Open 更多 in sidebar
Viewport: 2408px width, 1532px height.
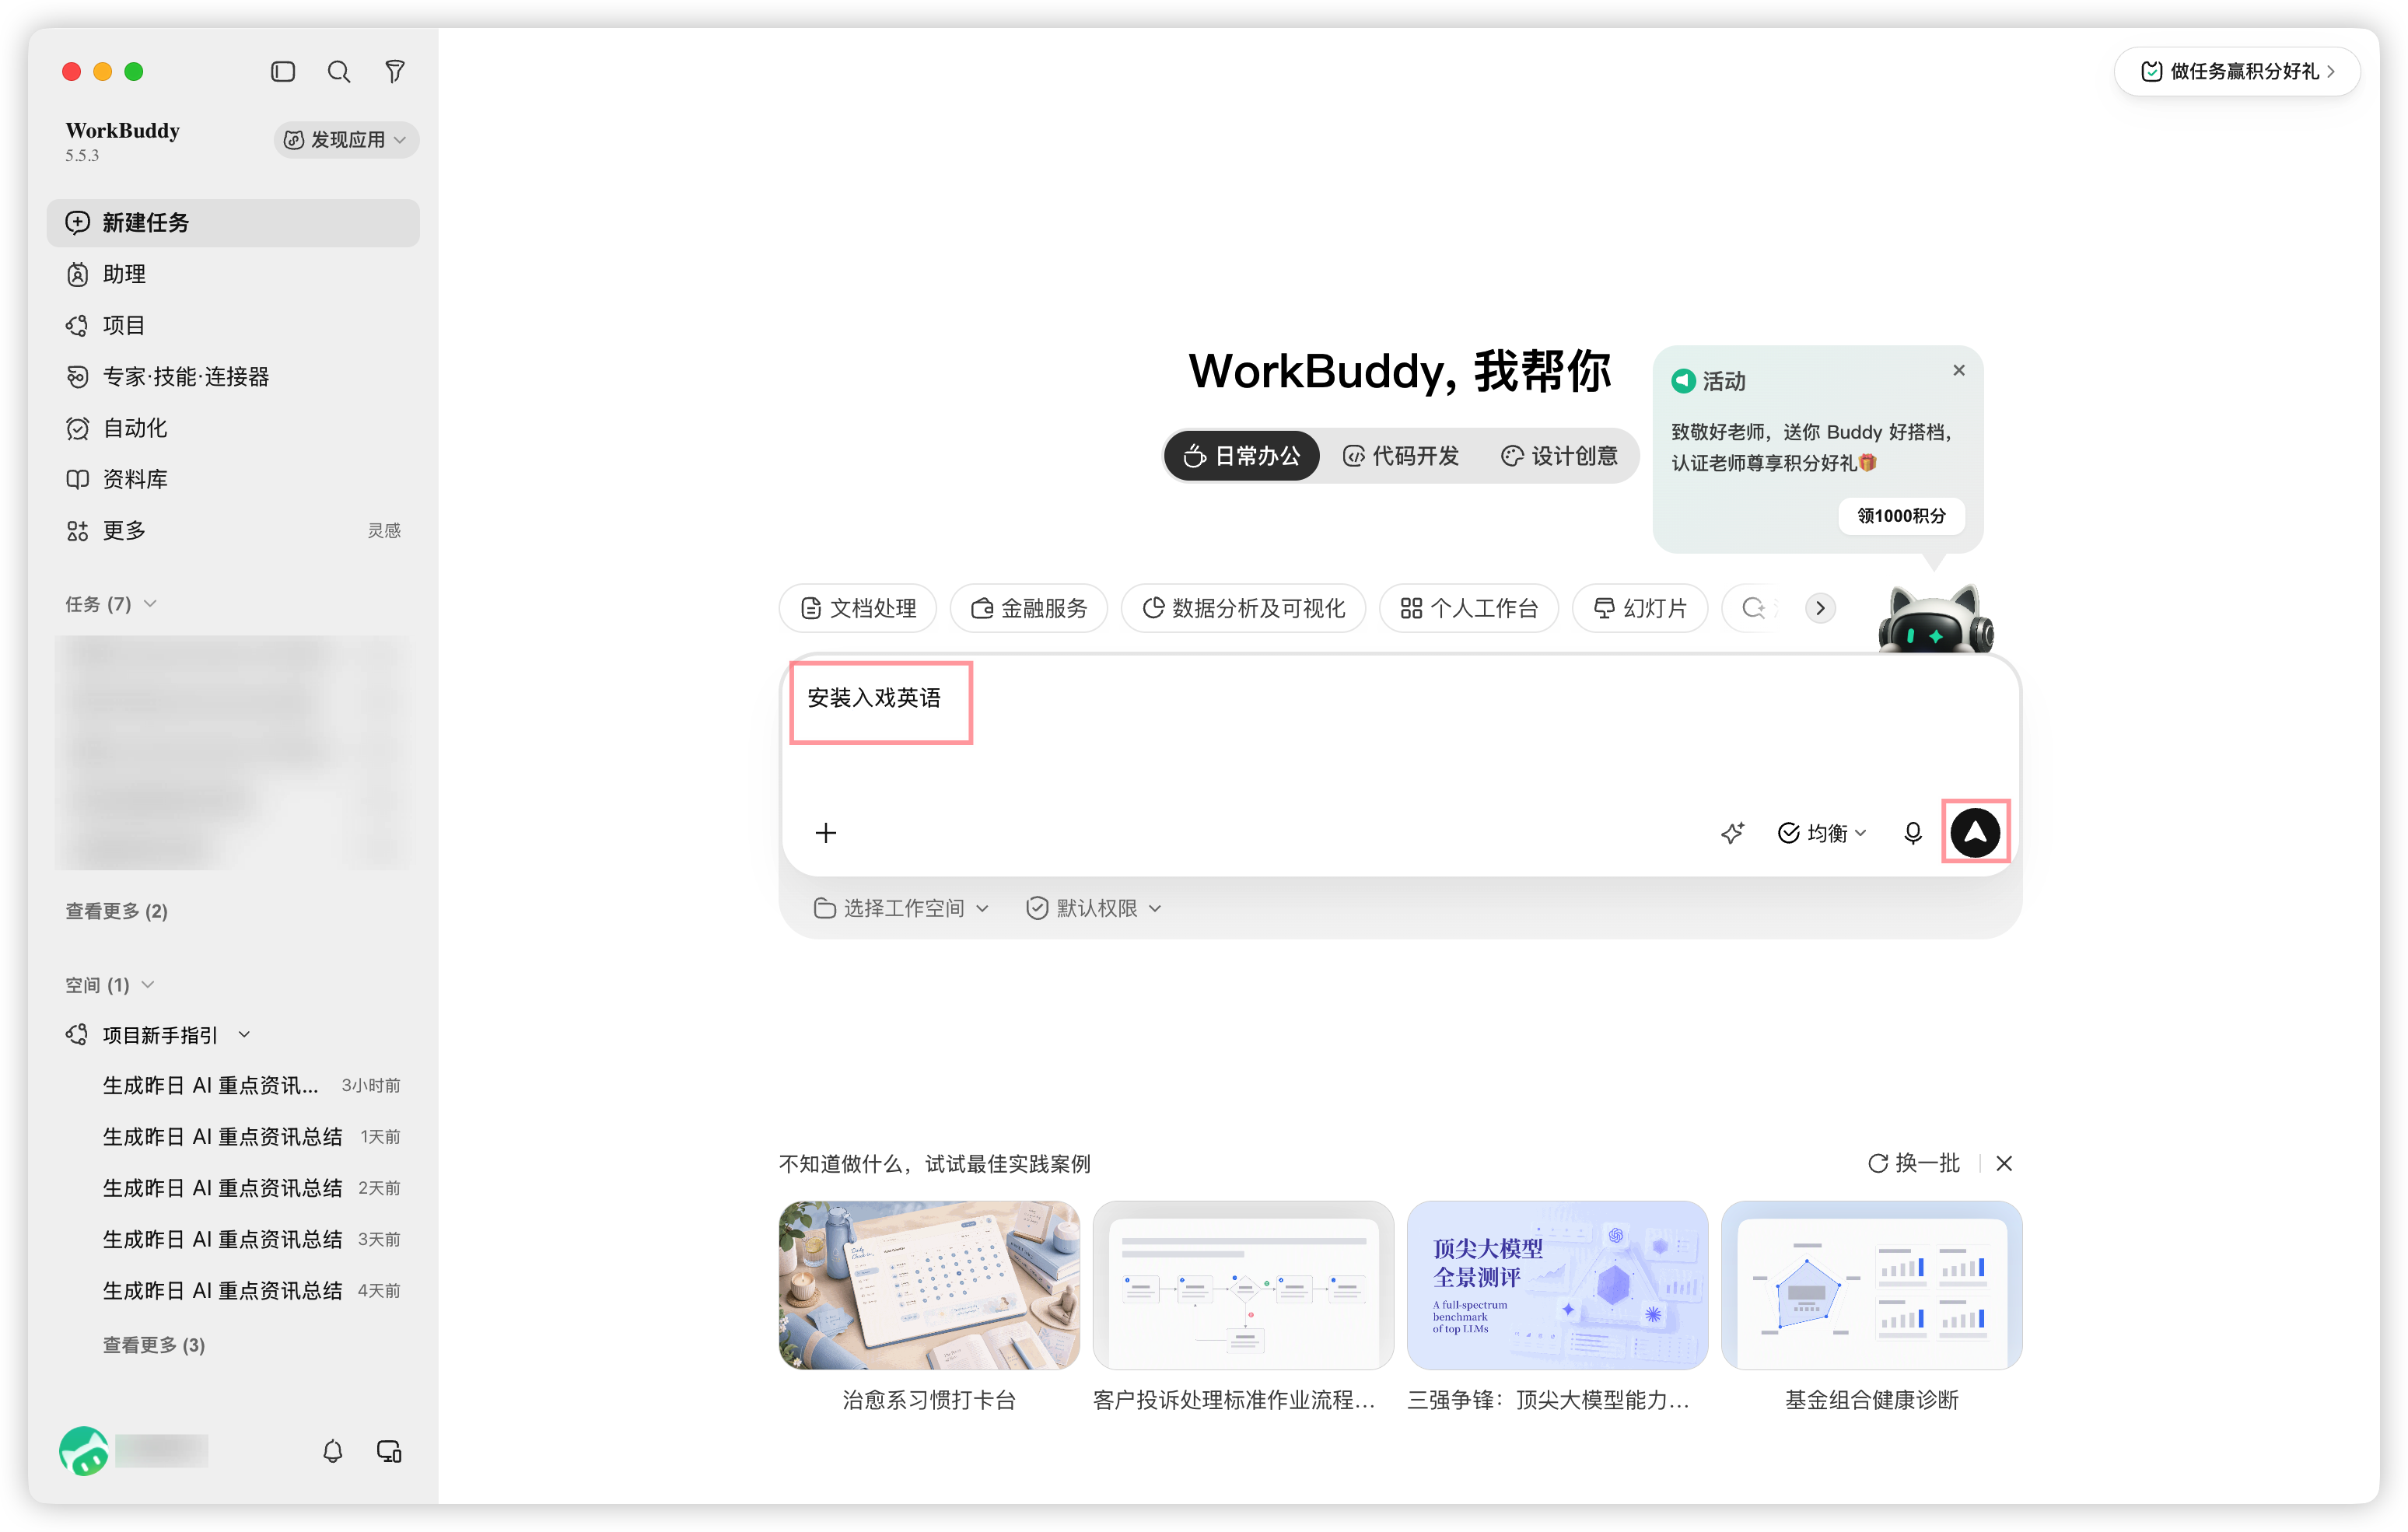click(233, 530)
